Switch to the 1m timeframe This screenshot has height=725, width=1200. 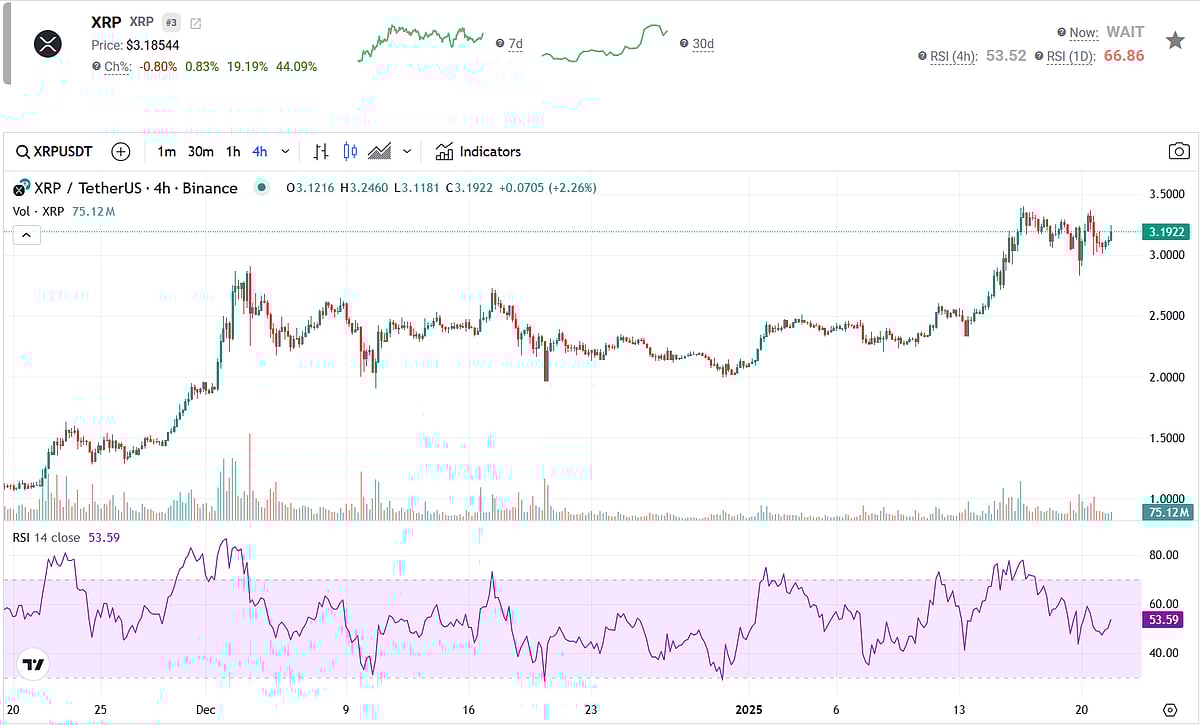(x=166, y=152)
